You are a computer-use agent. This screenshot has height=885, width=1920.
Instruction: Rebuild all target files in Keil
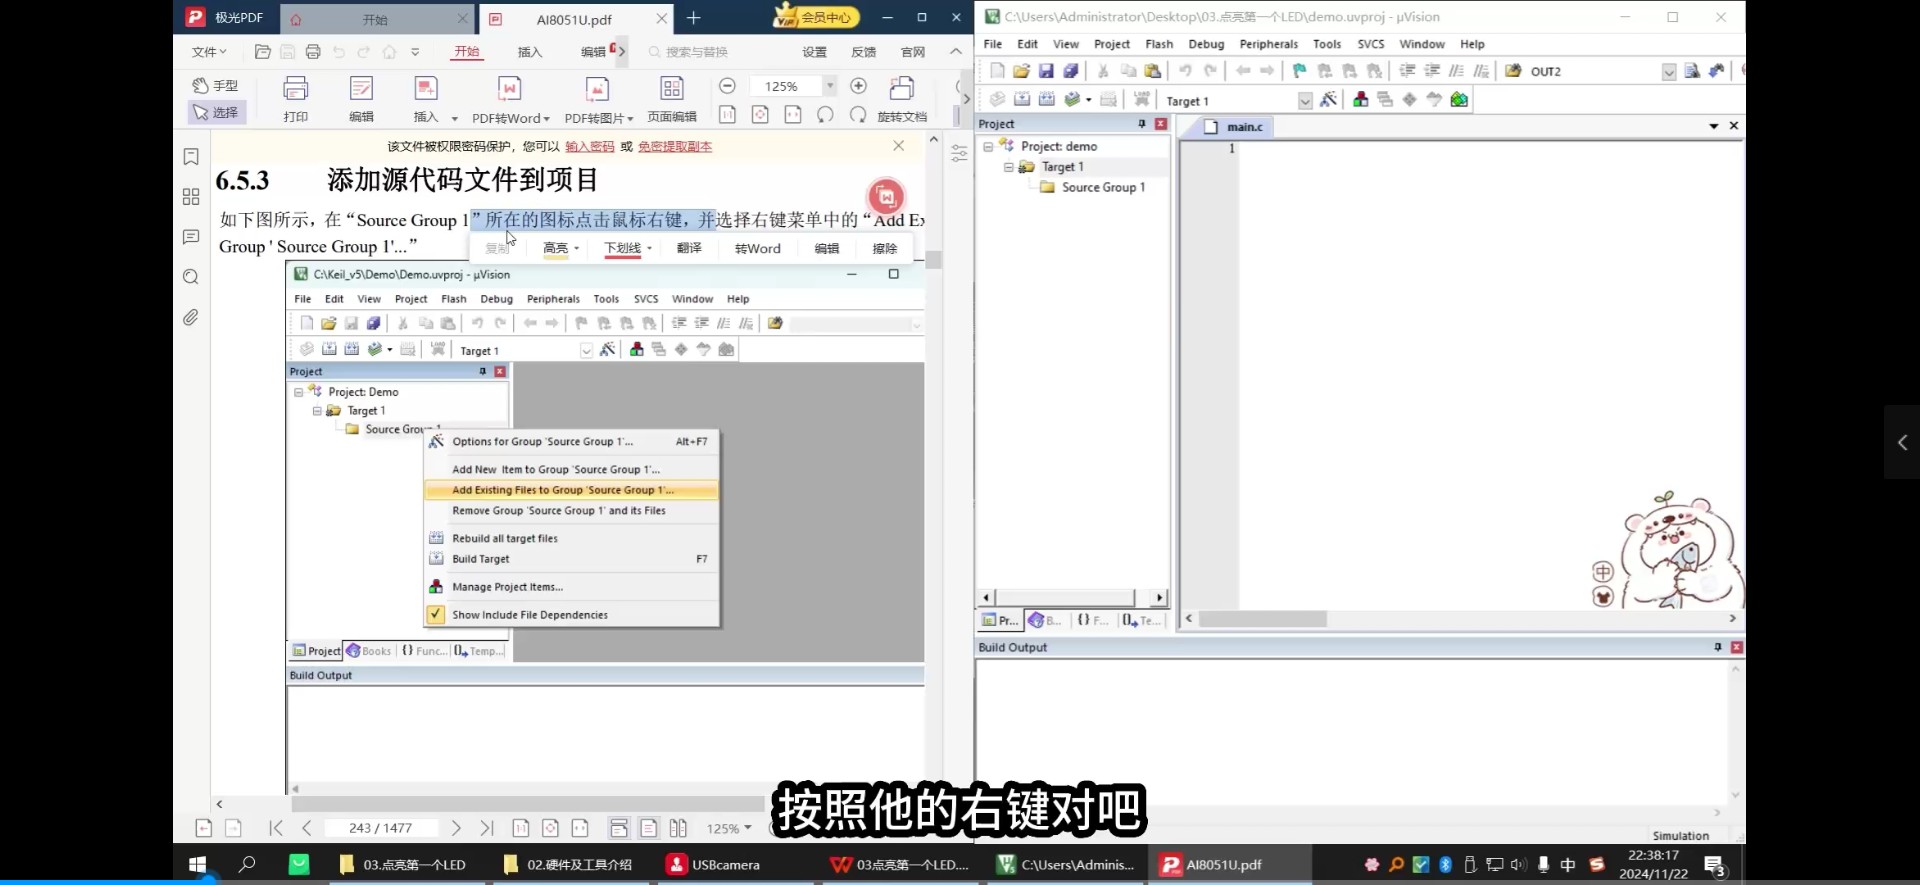[x=1047, y=100]
